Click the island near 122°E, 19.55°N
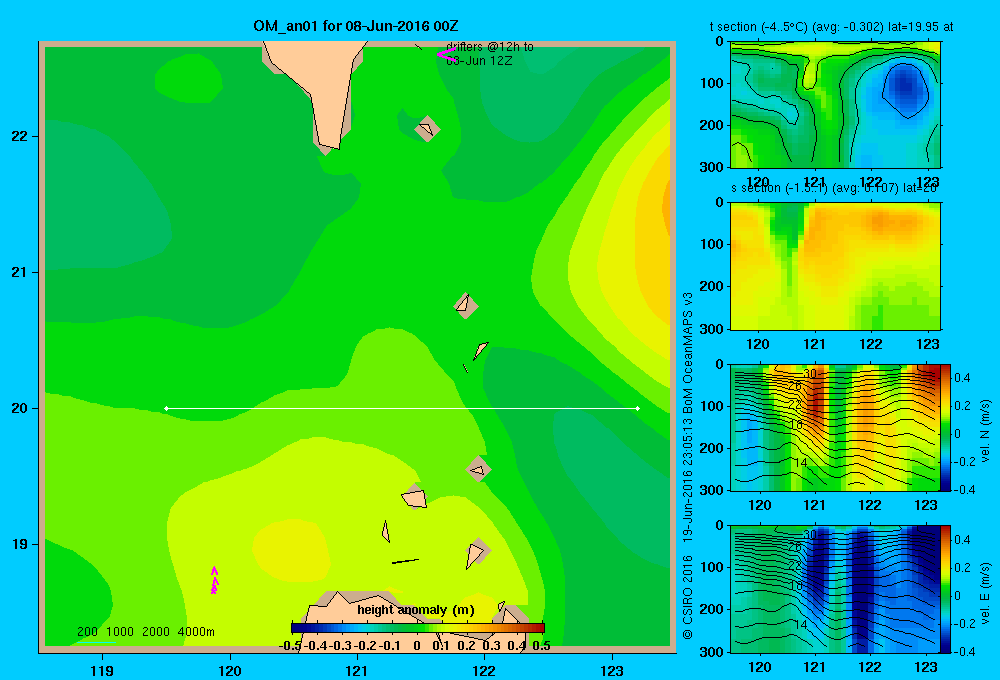 point(478,469)
